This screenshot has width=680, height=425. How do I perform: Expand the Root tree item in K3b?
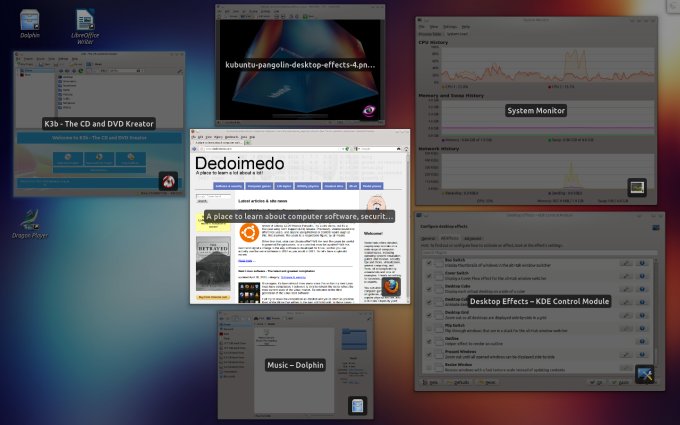point(19,75)
